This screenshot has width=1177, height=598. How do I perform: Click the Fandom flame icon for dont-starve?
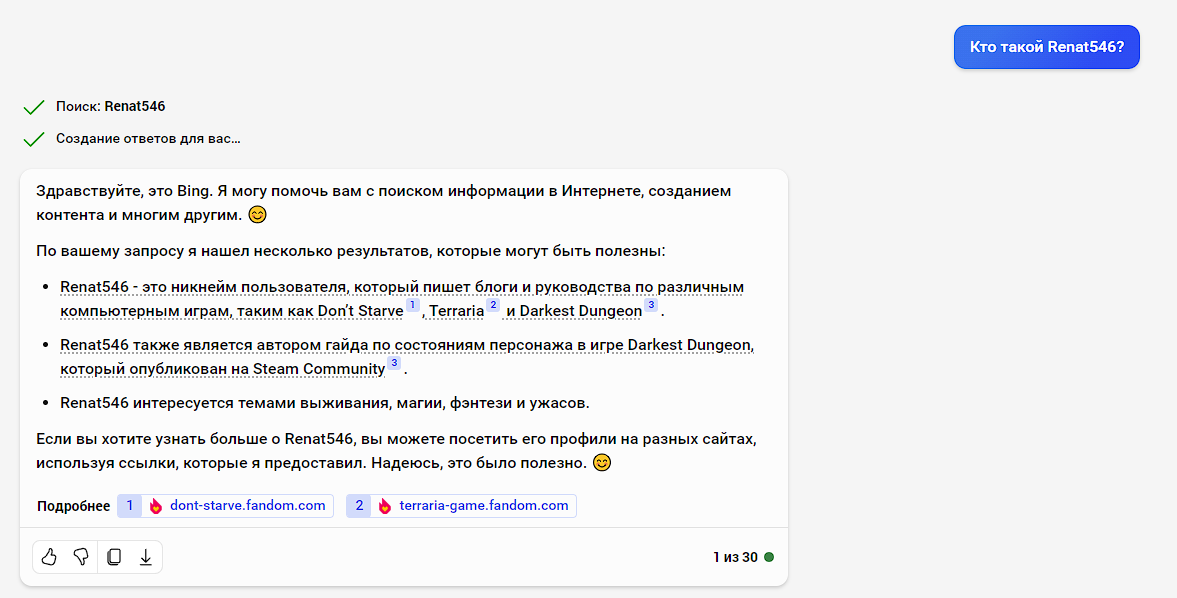[156, 506]
